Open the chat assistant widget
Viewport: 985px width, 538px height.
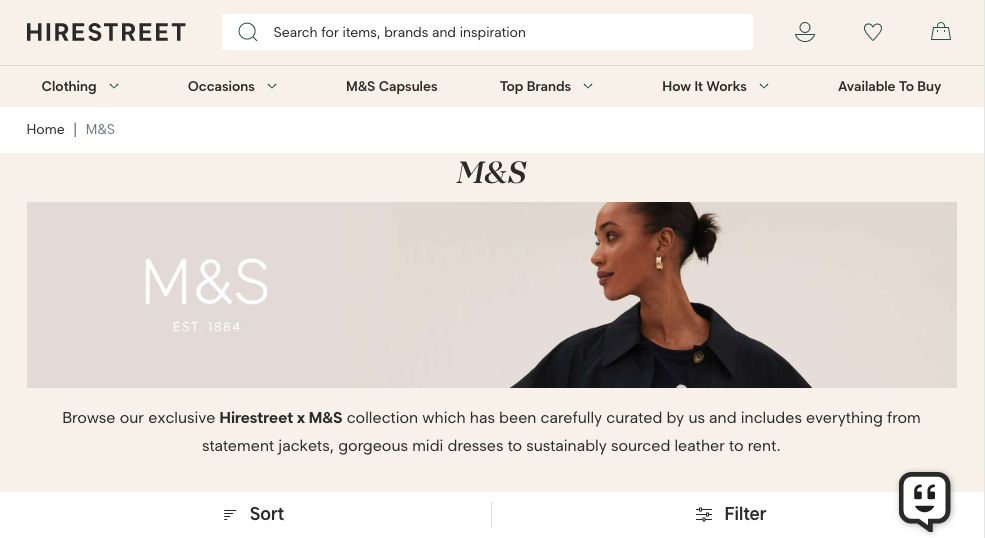click(x=924, y=501)
